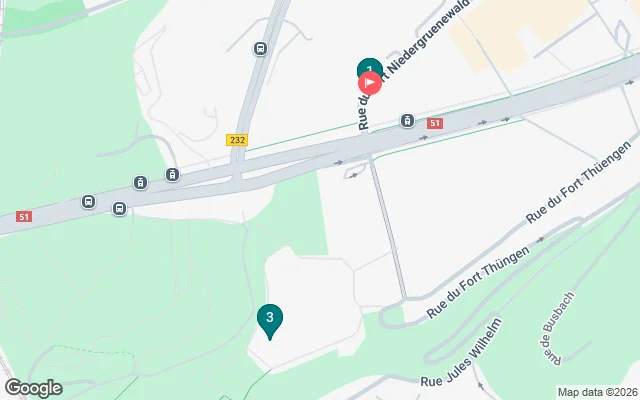Click the bus stop icon on the road's north side

click(88, 201)
